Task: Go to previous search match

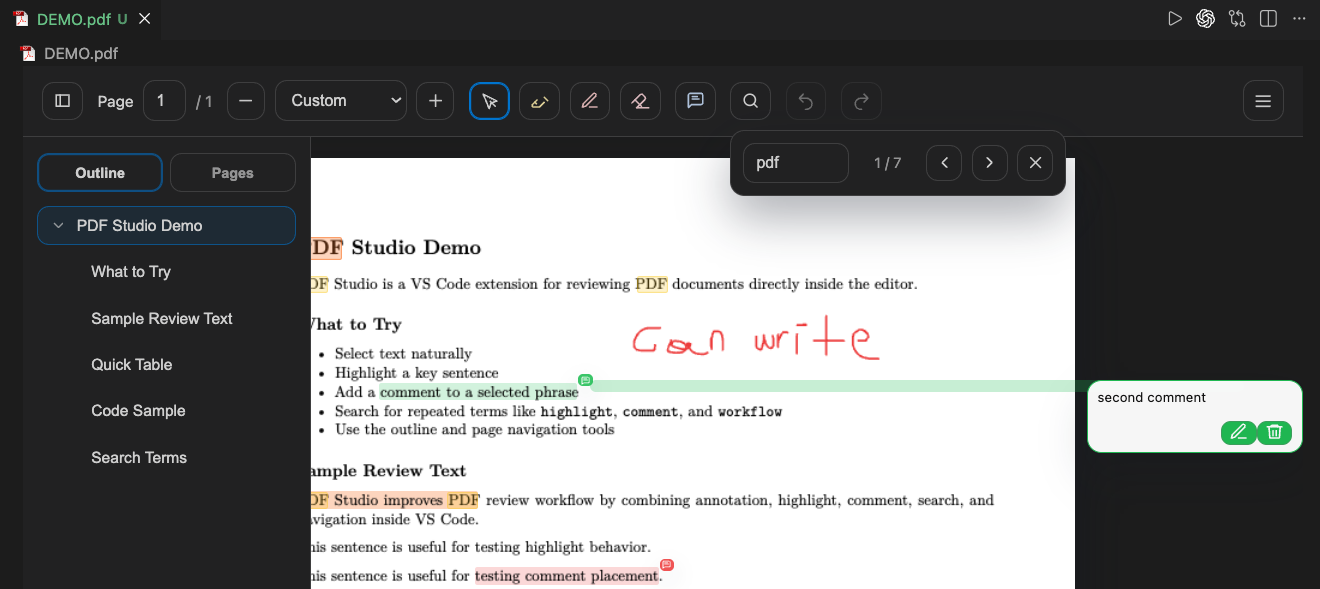Action: (944, 163)
